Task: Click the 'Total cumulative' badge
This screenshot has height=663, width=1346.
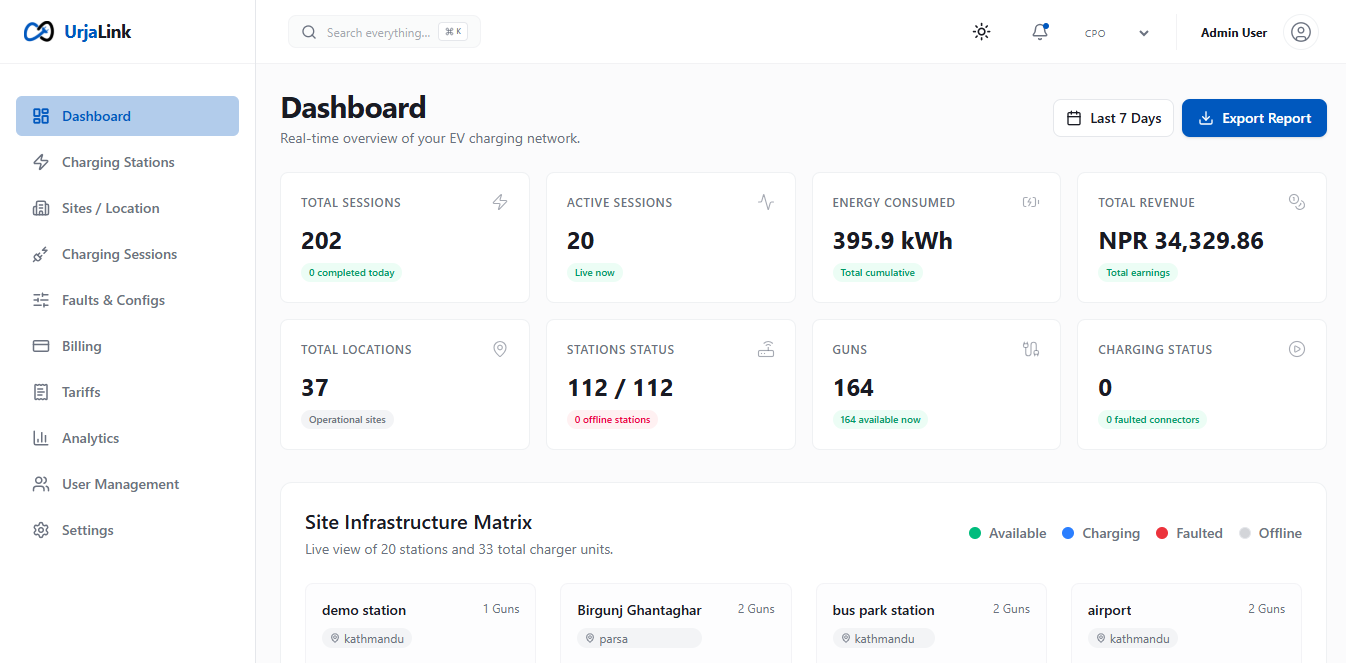Action: pyautogui.click(x=877, y=273)
